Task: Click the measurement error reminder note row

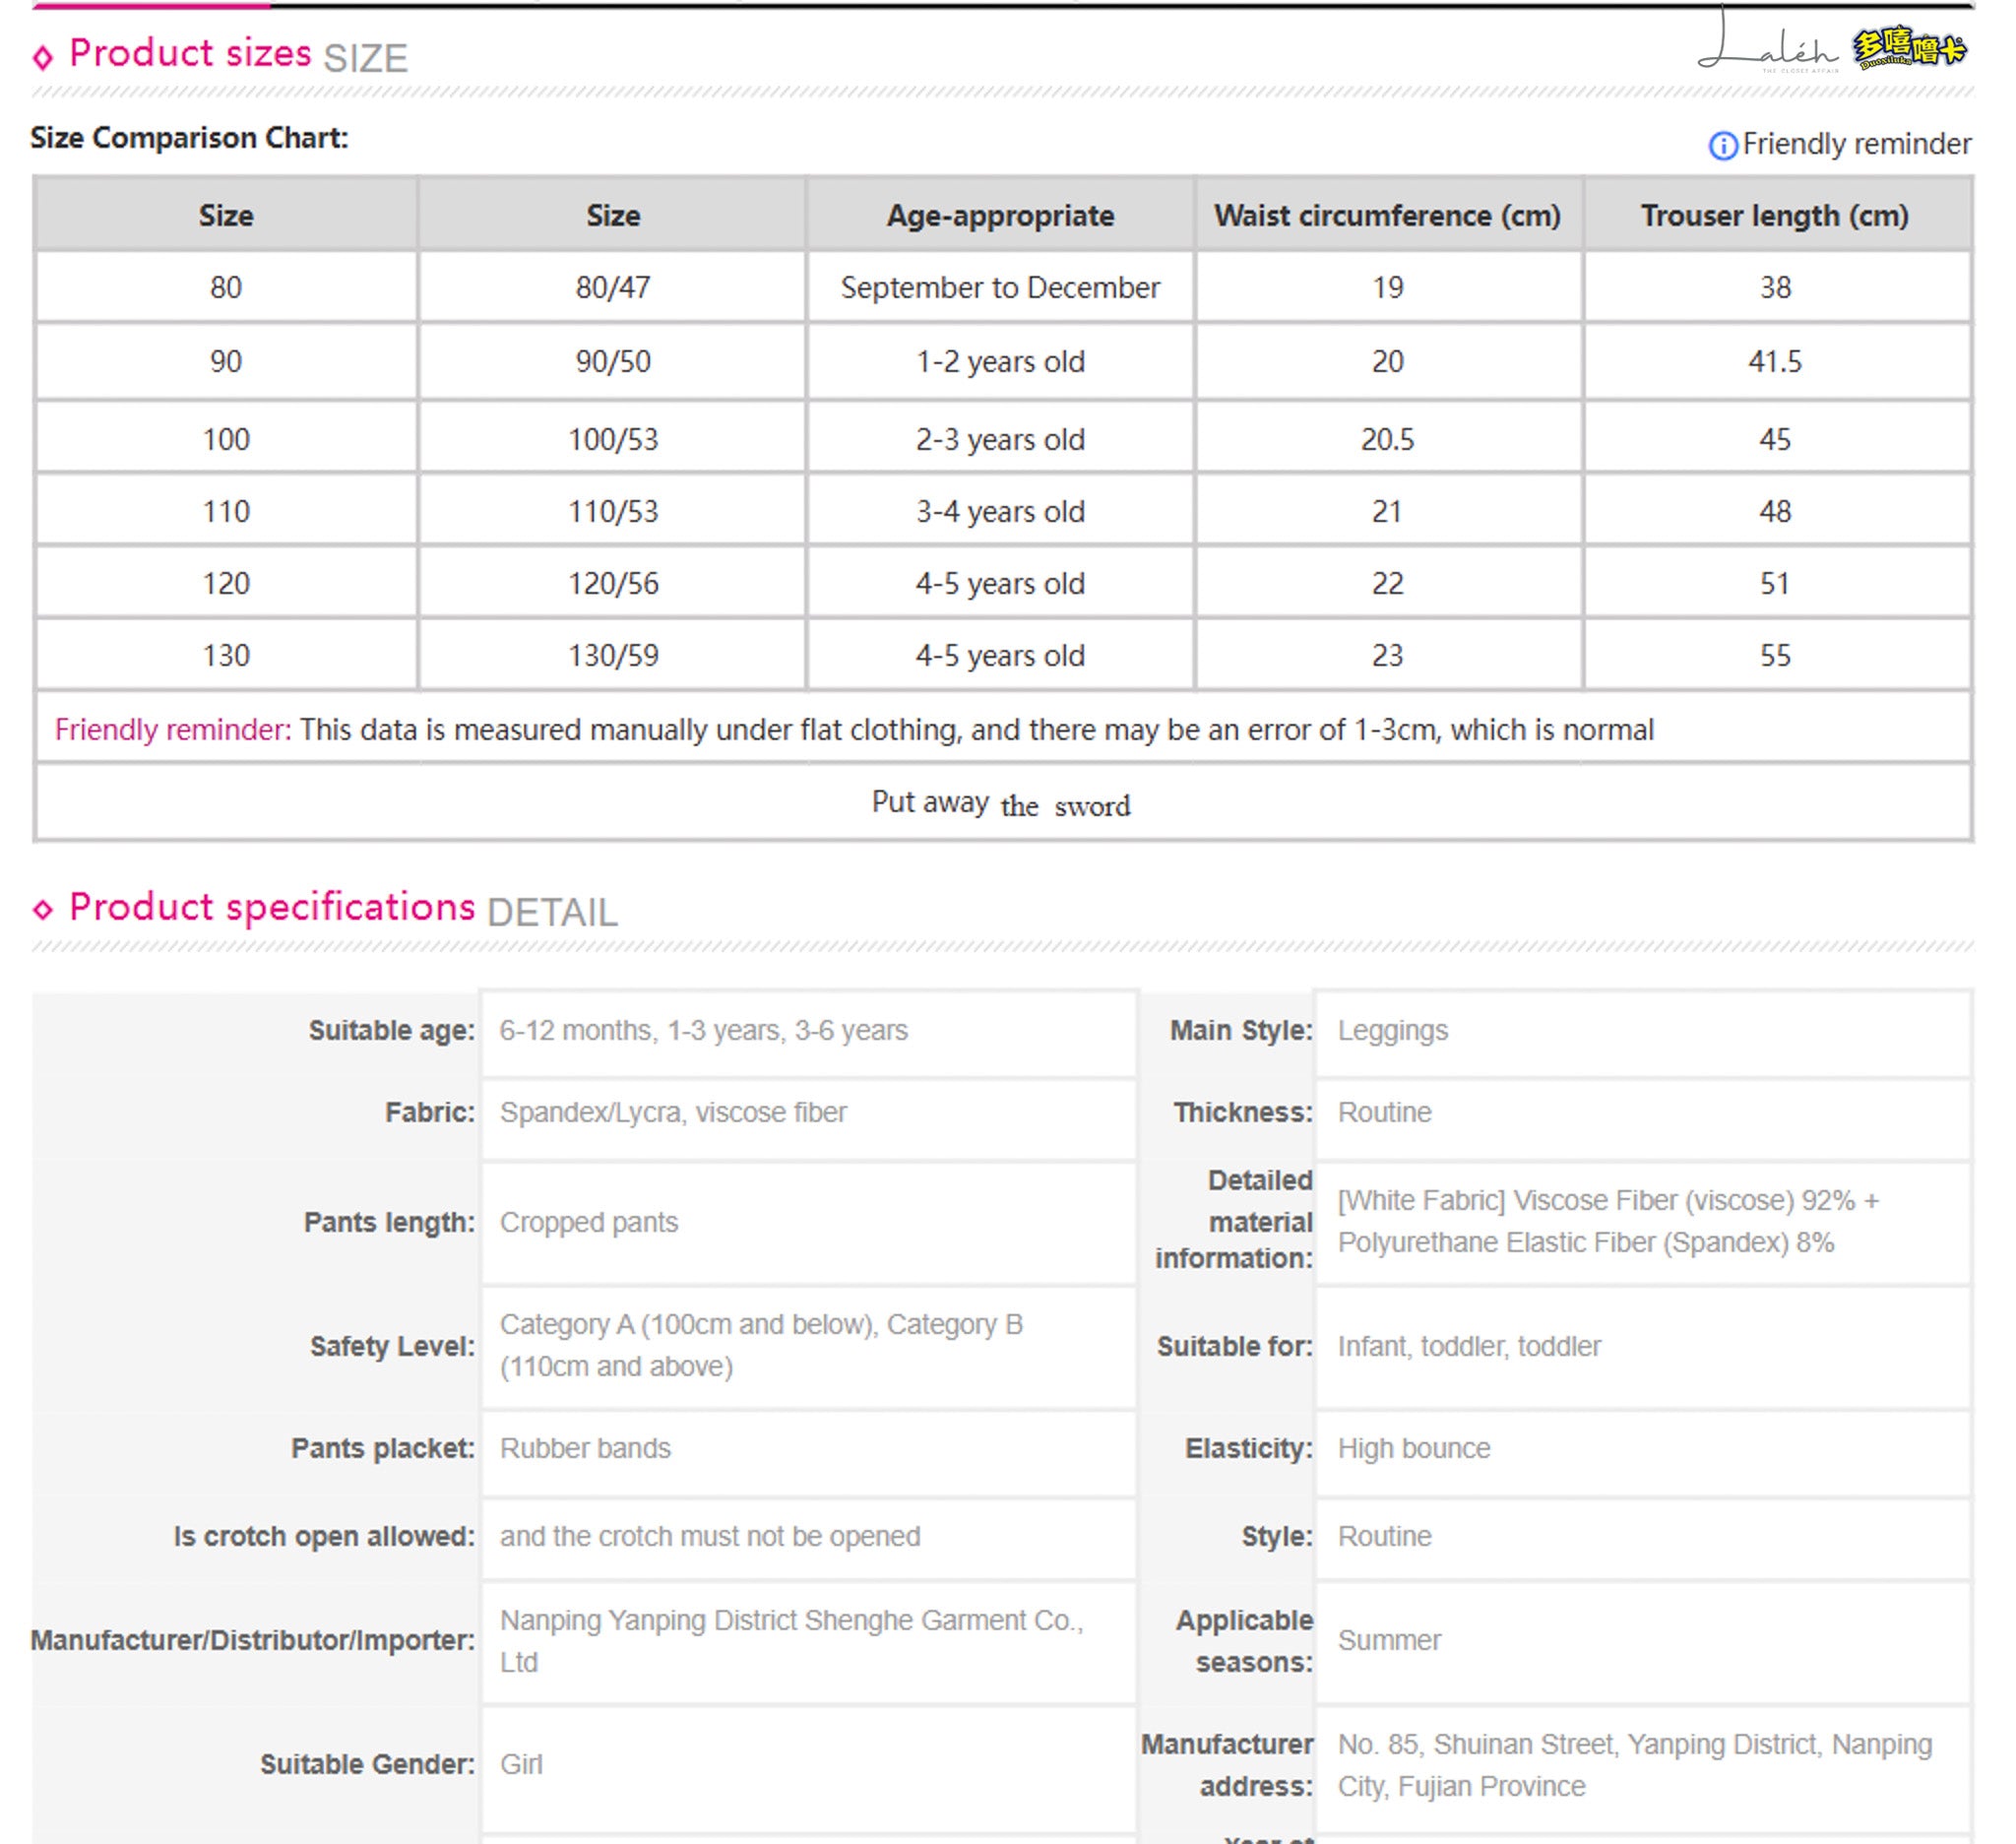Action: (x=1003, y=729)
